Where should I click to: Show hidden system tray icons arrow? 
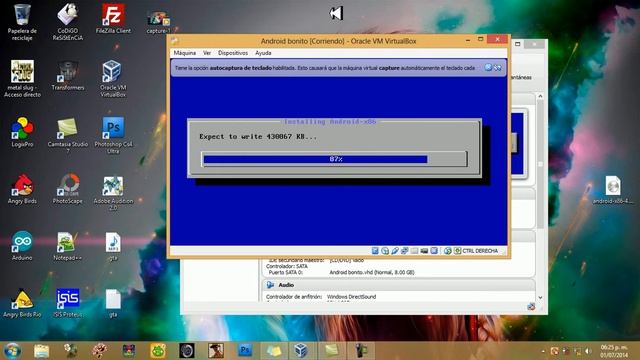point(543,351)
